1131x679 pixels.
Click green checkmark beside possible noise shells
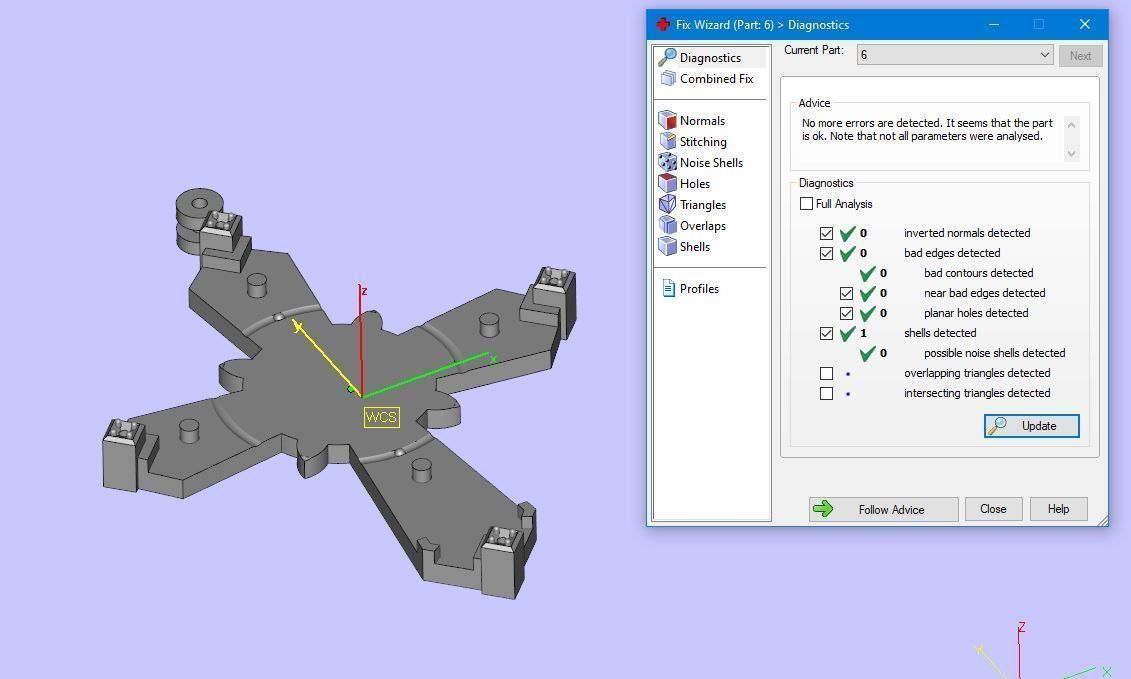(x=868, y=353)
